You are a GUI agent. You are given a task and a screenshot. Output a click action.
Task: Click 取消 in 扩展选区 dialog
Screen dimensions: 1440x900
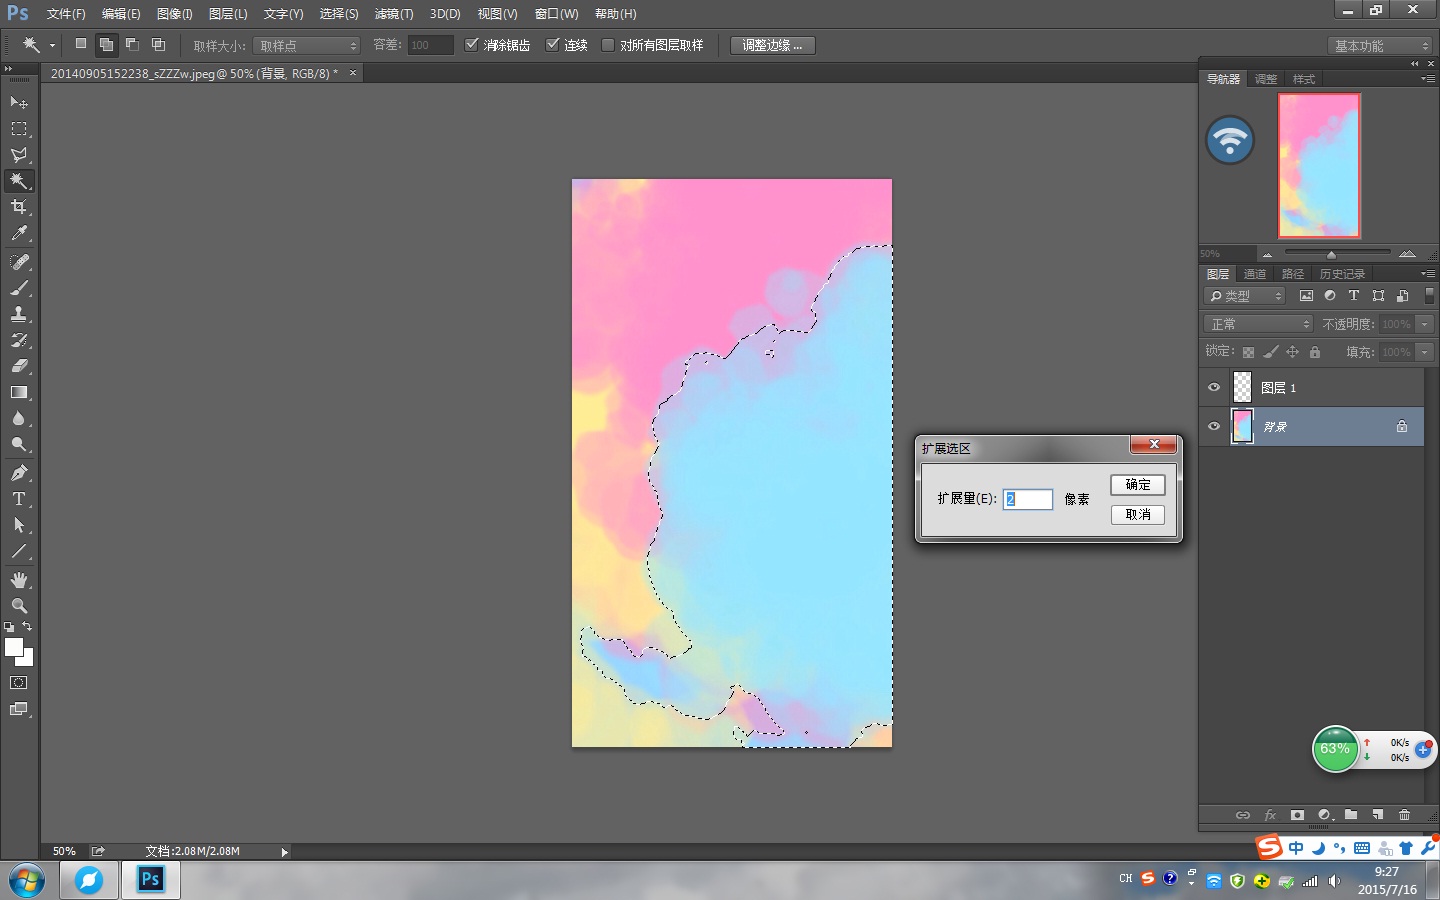click(x=1138, y=515)
